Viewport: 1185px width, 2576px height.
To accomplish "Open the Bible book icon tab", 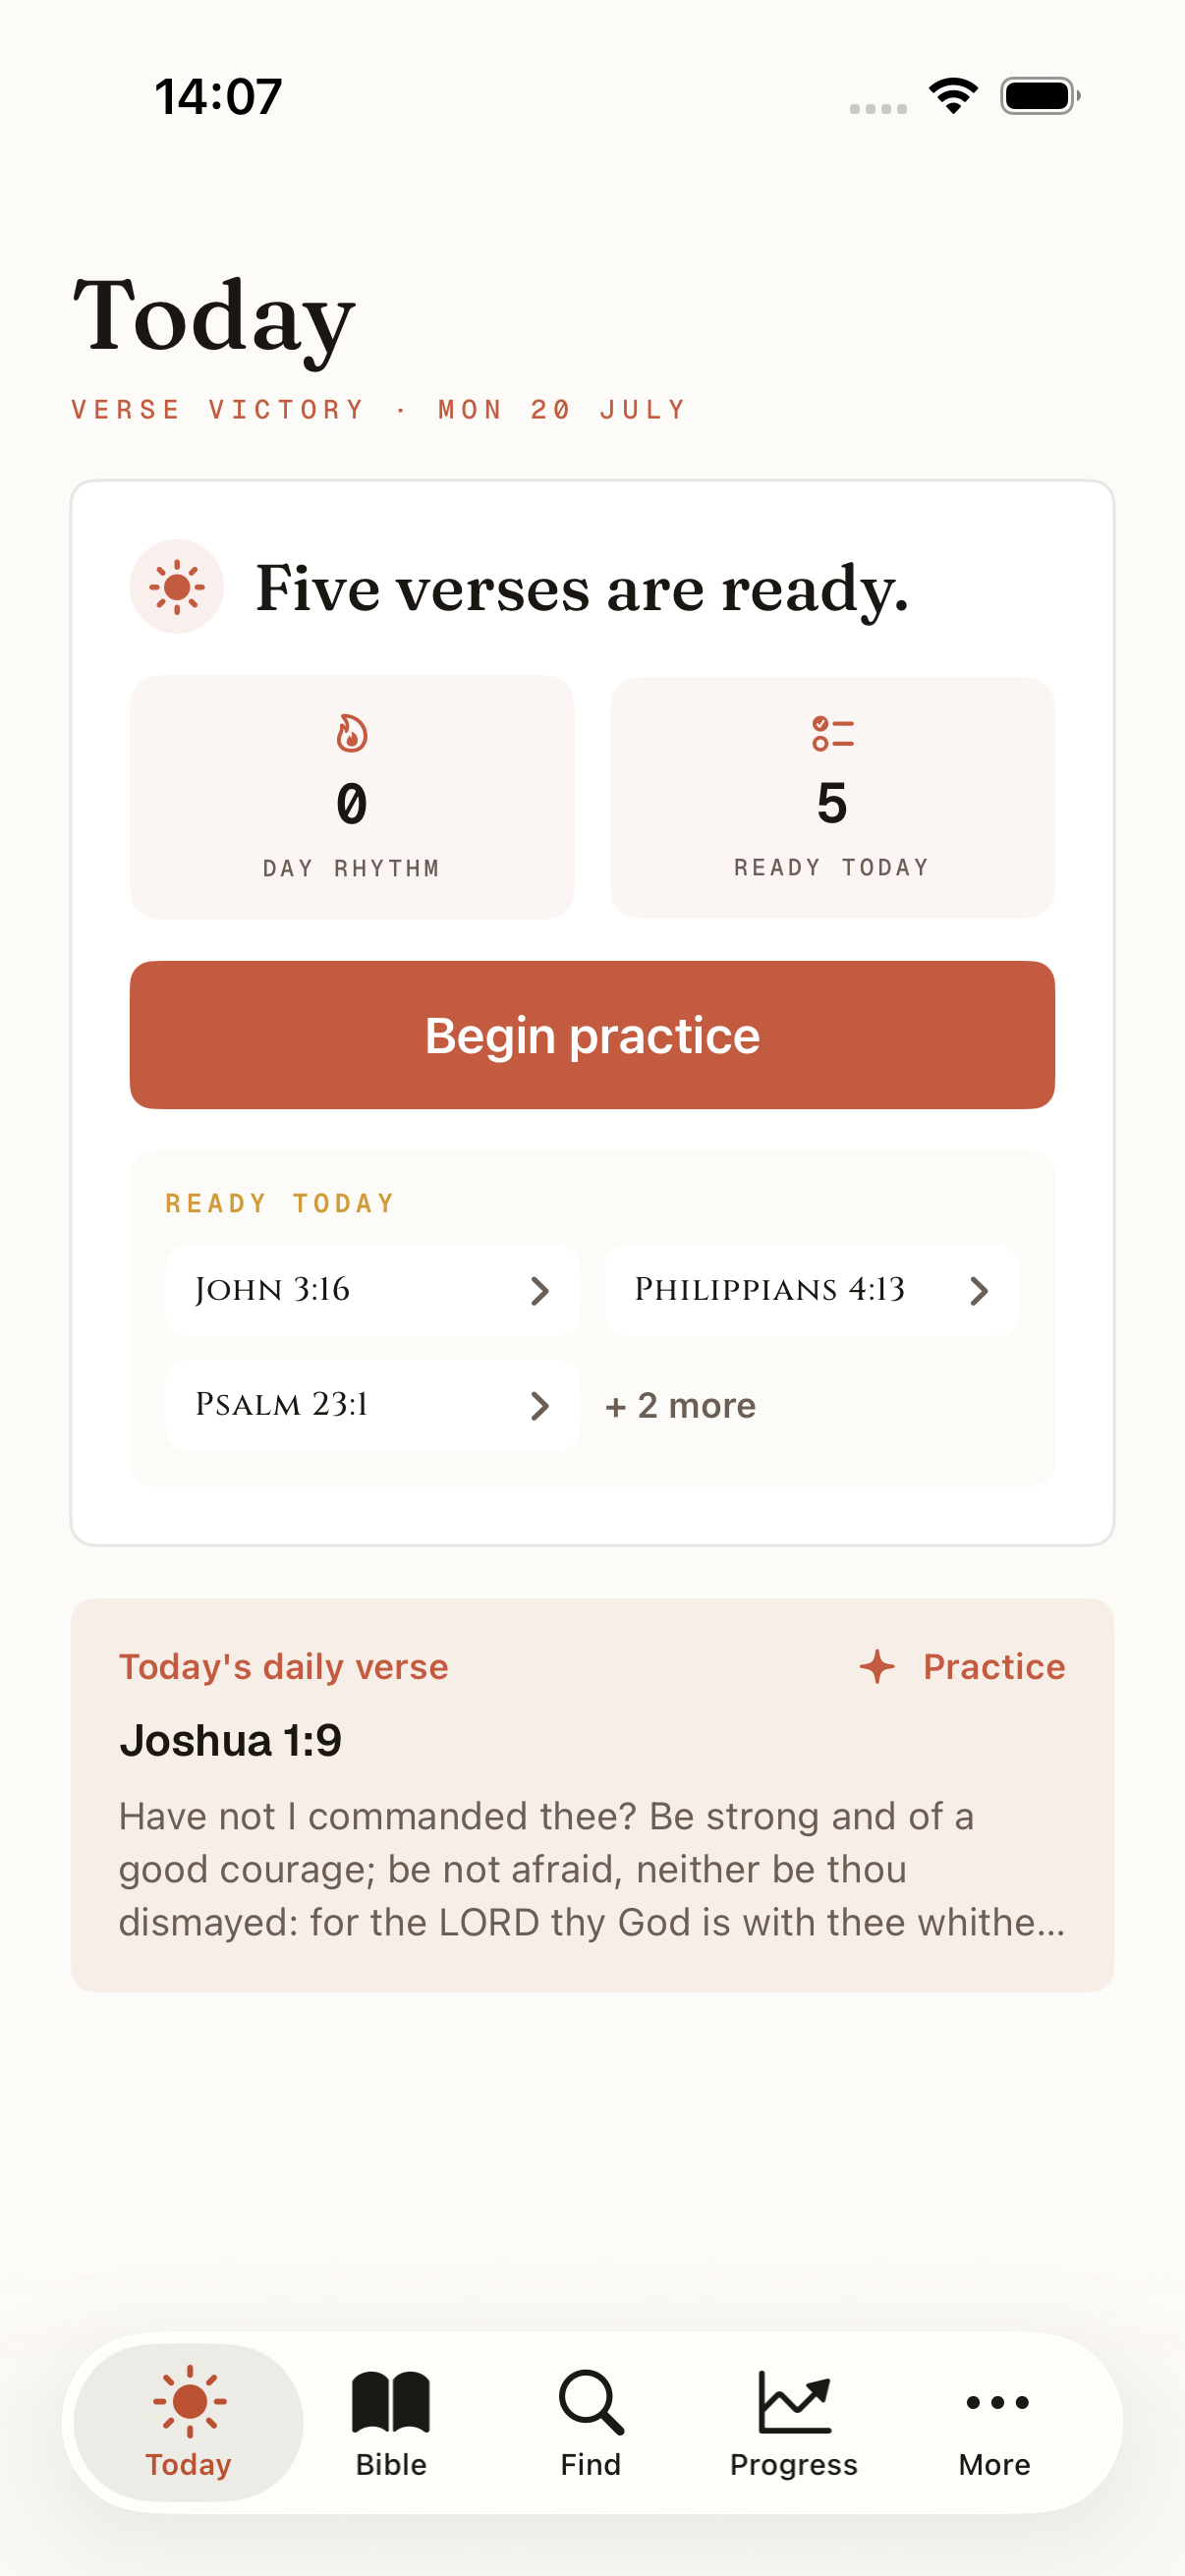I will 391,2402.
